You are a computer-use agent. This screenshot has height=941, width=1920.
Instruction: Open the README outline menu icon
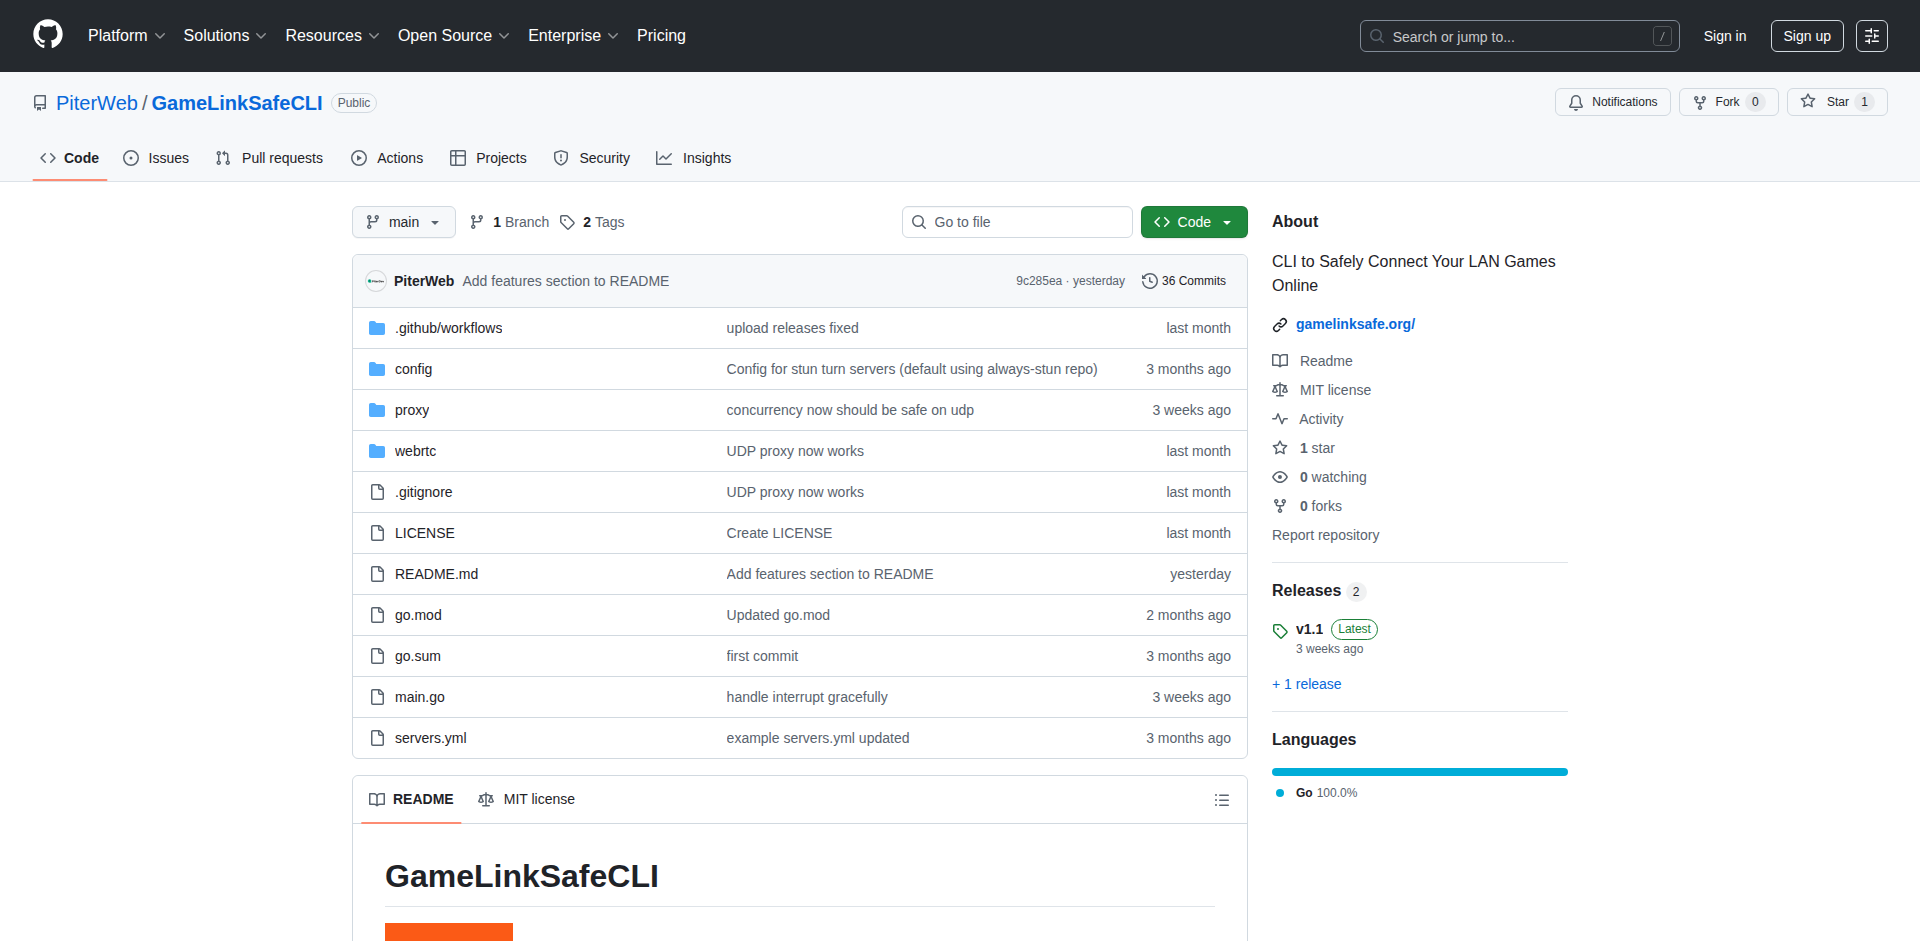coord(1221,800)
